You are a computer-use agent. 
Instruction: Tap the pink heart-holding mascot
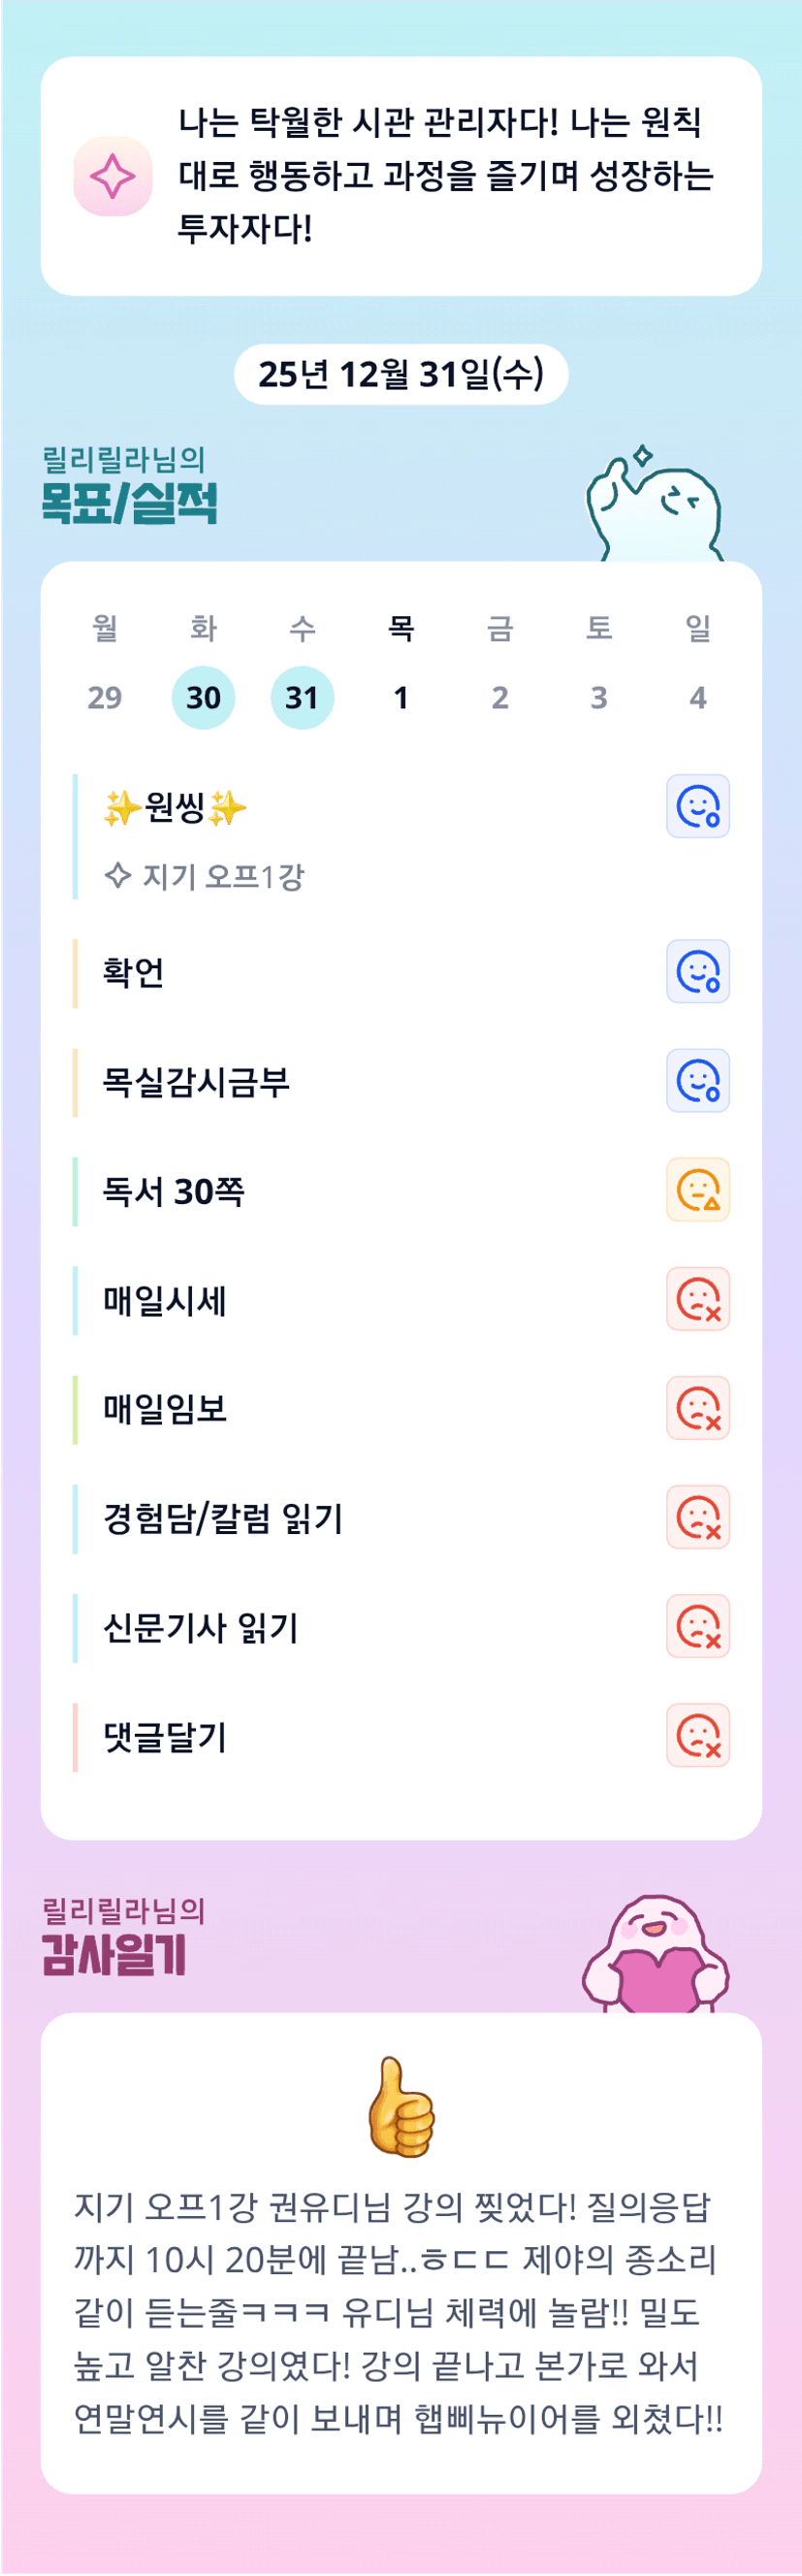656,1955
